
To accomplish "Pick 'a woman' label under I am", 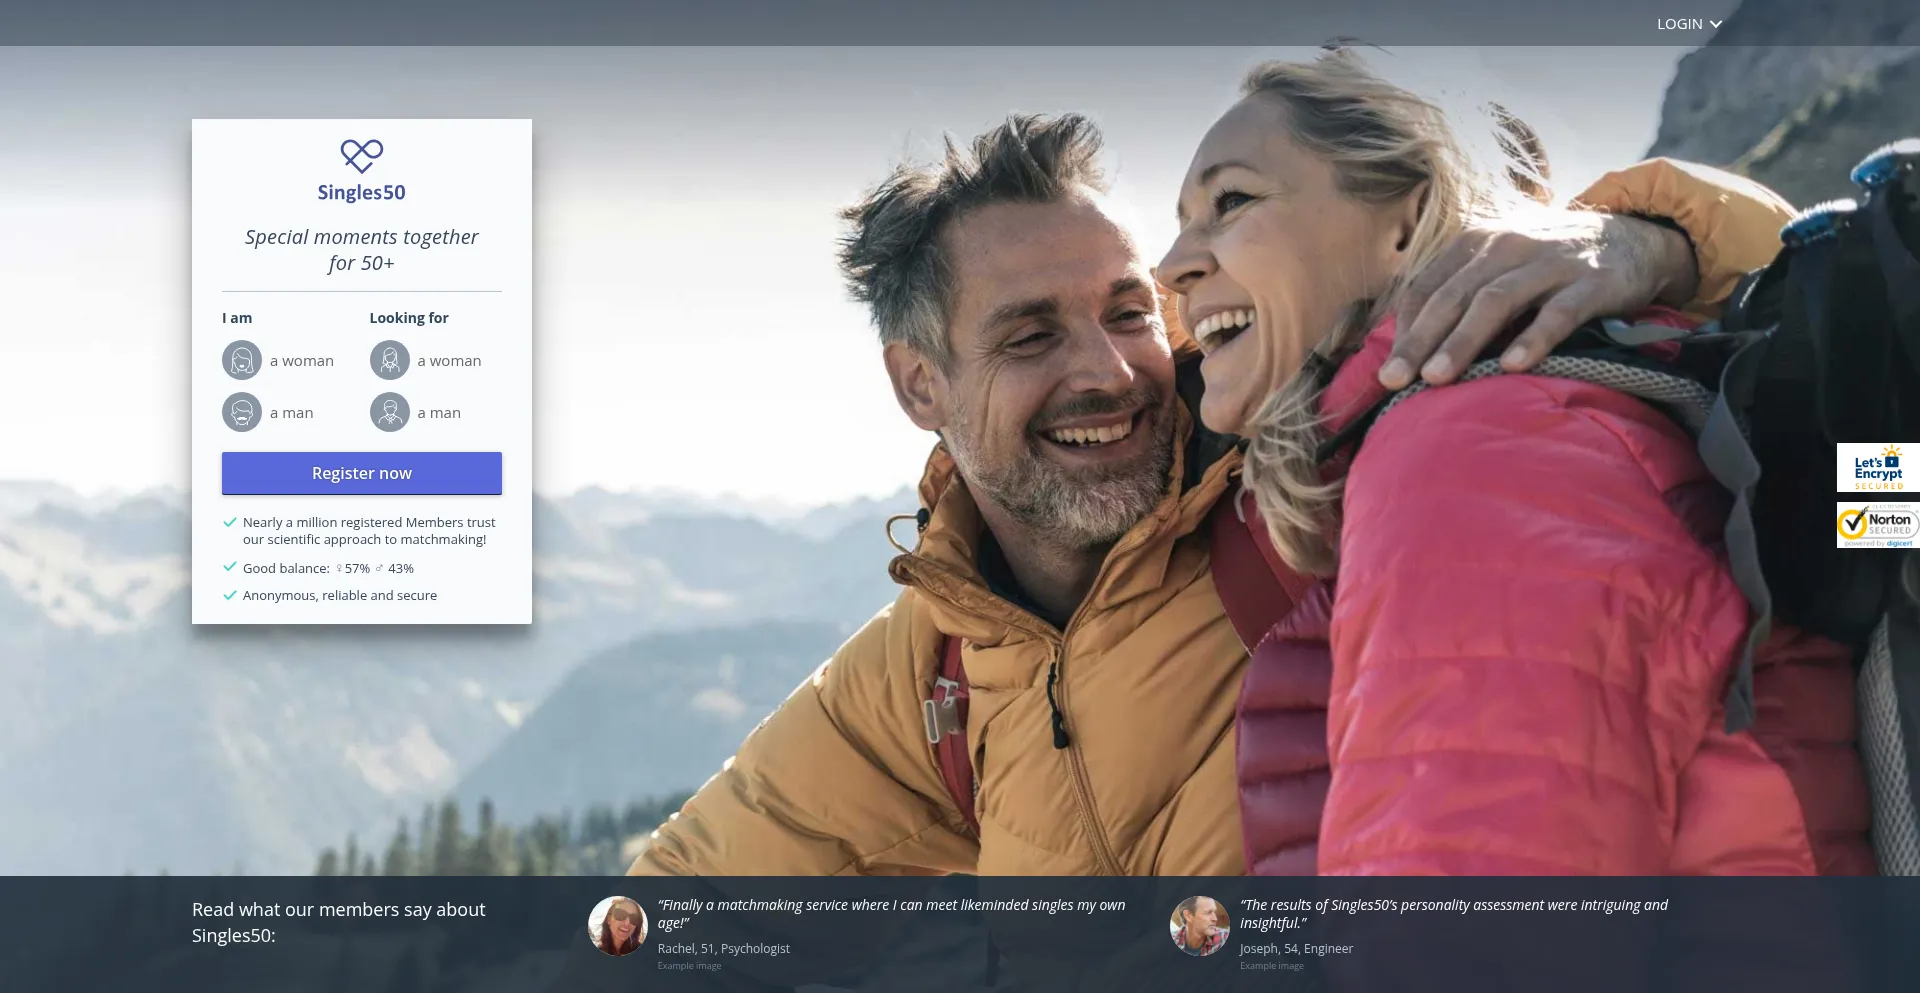I will (302, 361).
